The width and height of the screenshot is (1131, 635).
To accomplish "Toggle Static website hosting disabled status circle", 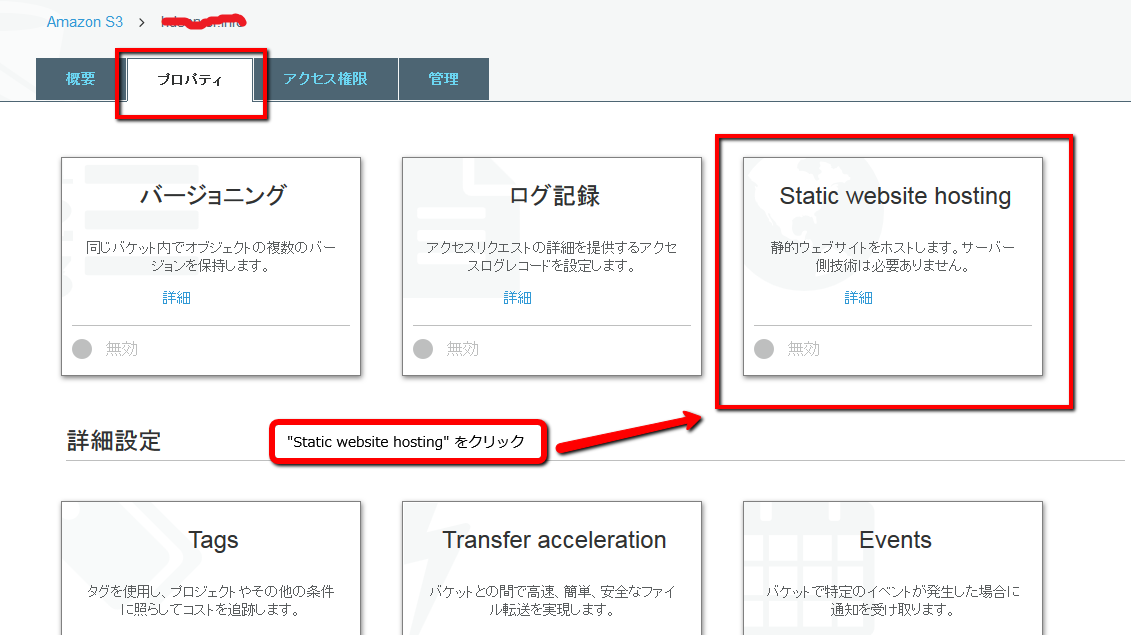I will pos(764,349).
